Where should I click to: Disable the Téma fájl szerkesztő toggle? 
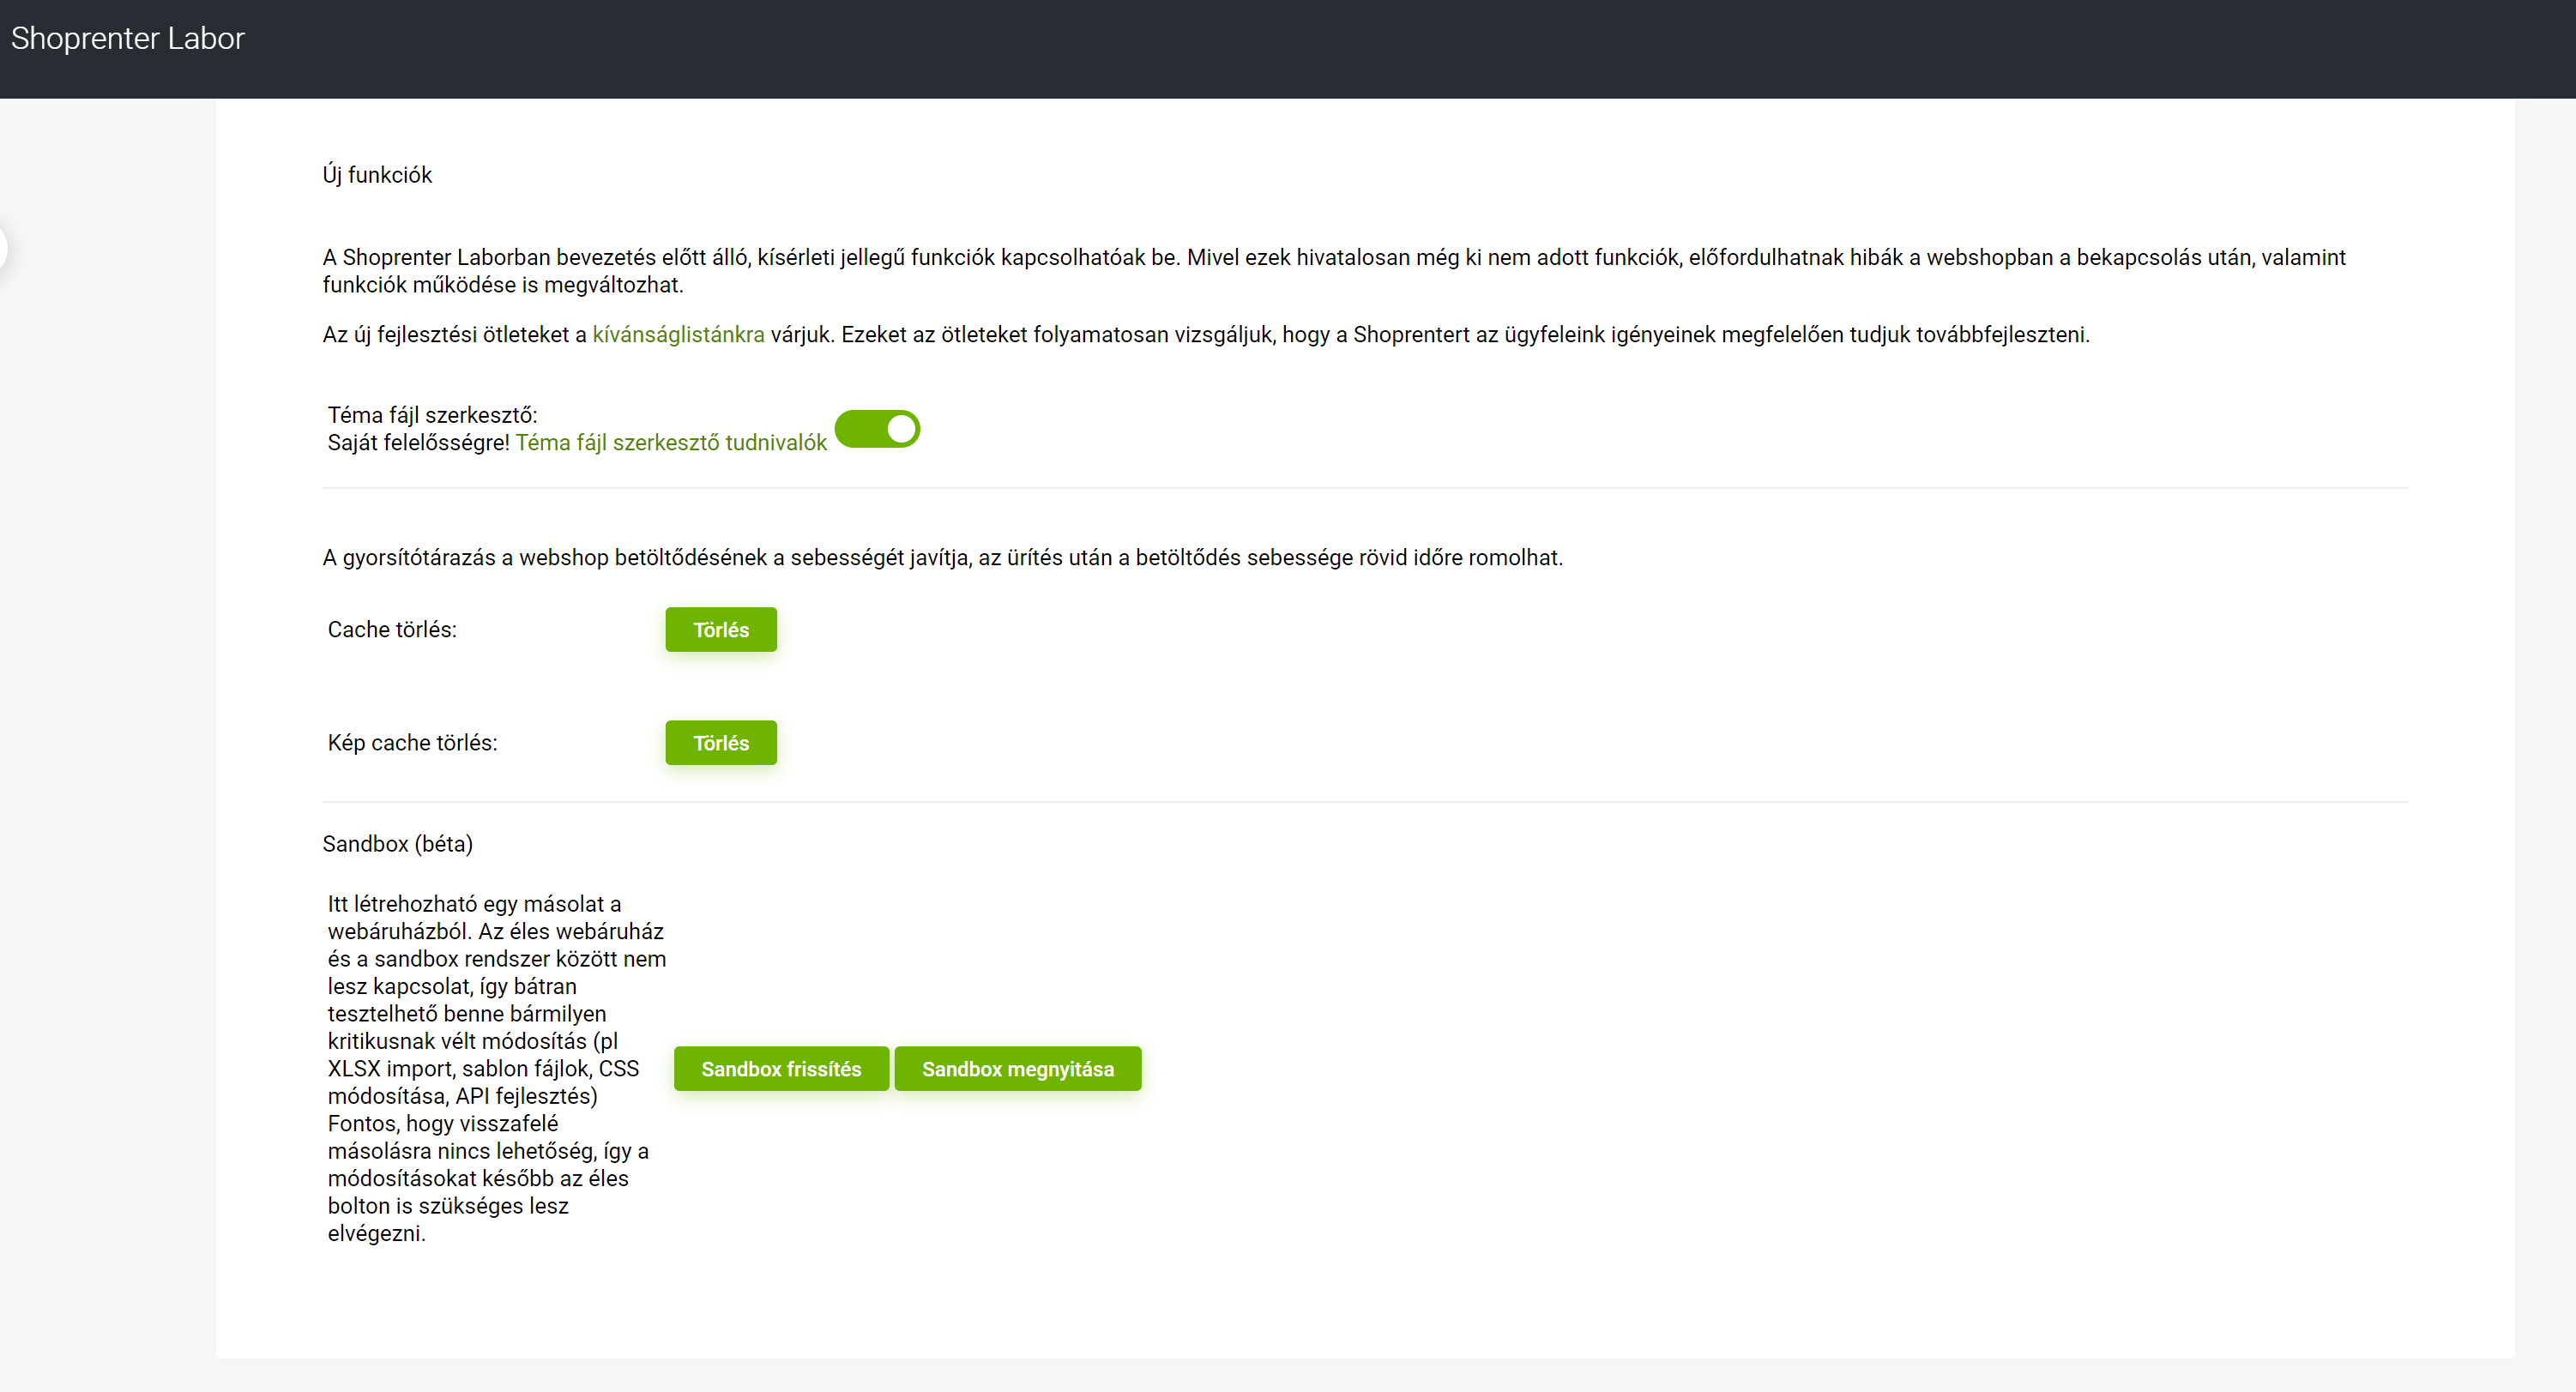click(877, 429)
